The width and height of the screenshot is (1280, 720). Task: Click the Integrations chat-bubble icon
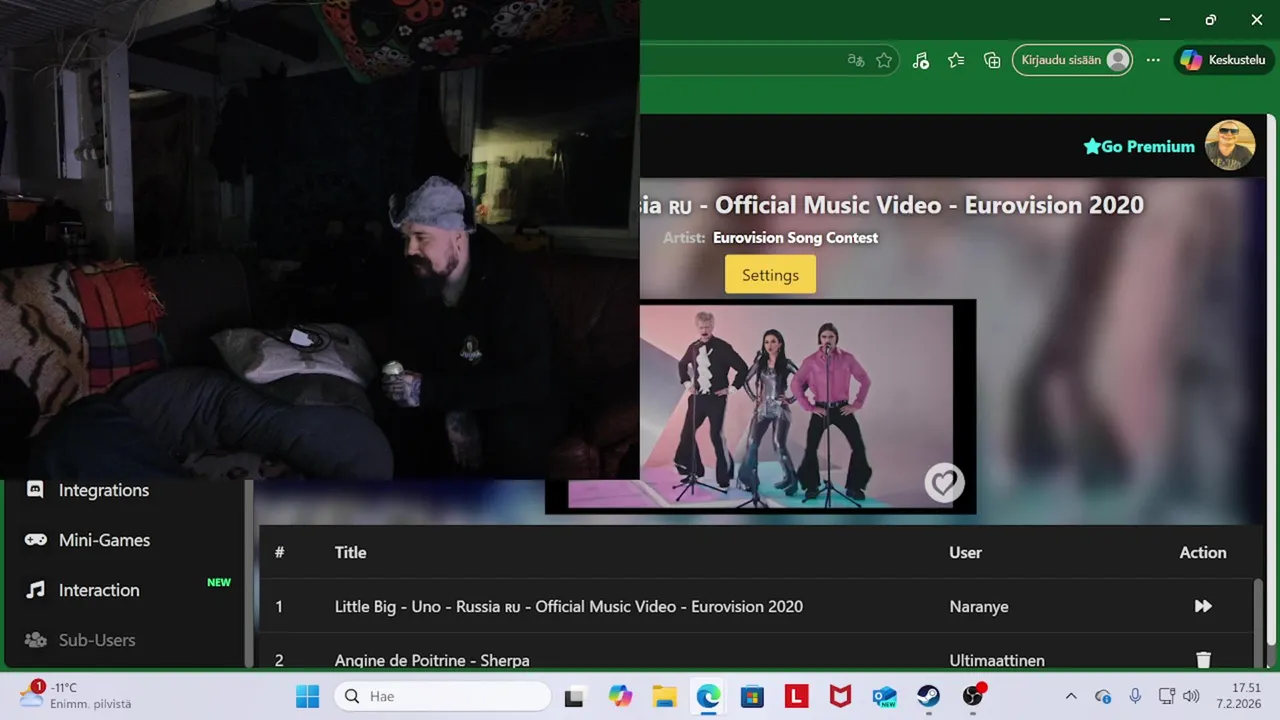(35, 490)
